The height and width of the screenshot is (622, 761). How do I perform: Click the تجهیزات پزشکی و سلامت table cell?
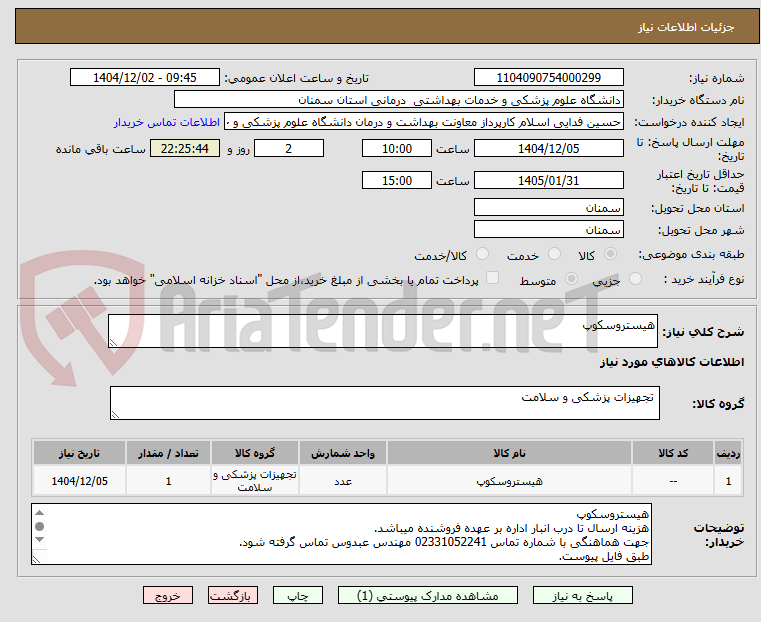[x=255, y=481]
